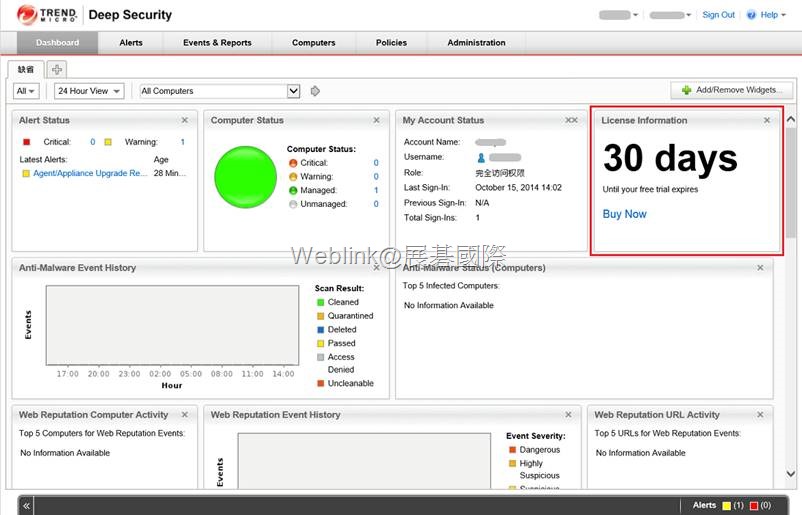This screenshot has height=515, width=802.
Task: Click Sign Out link
Action: pyautogui.click(x=718, y=15)
